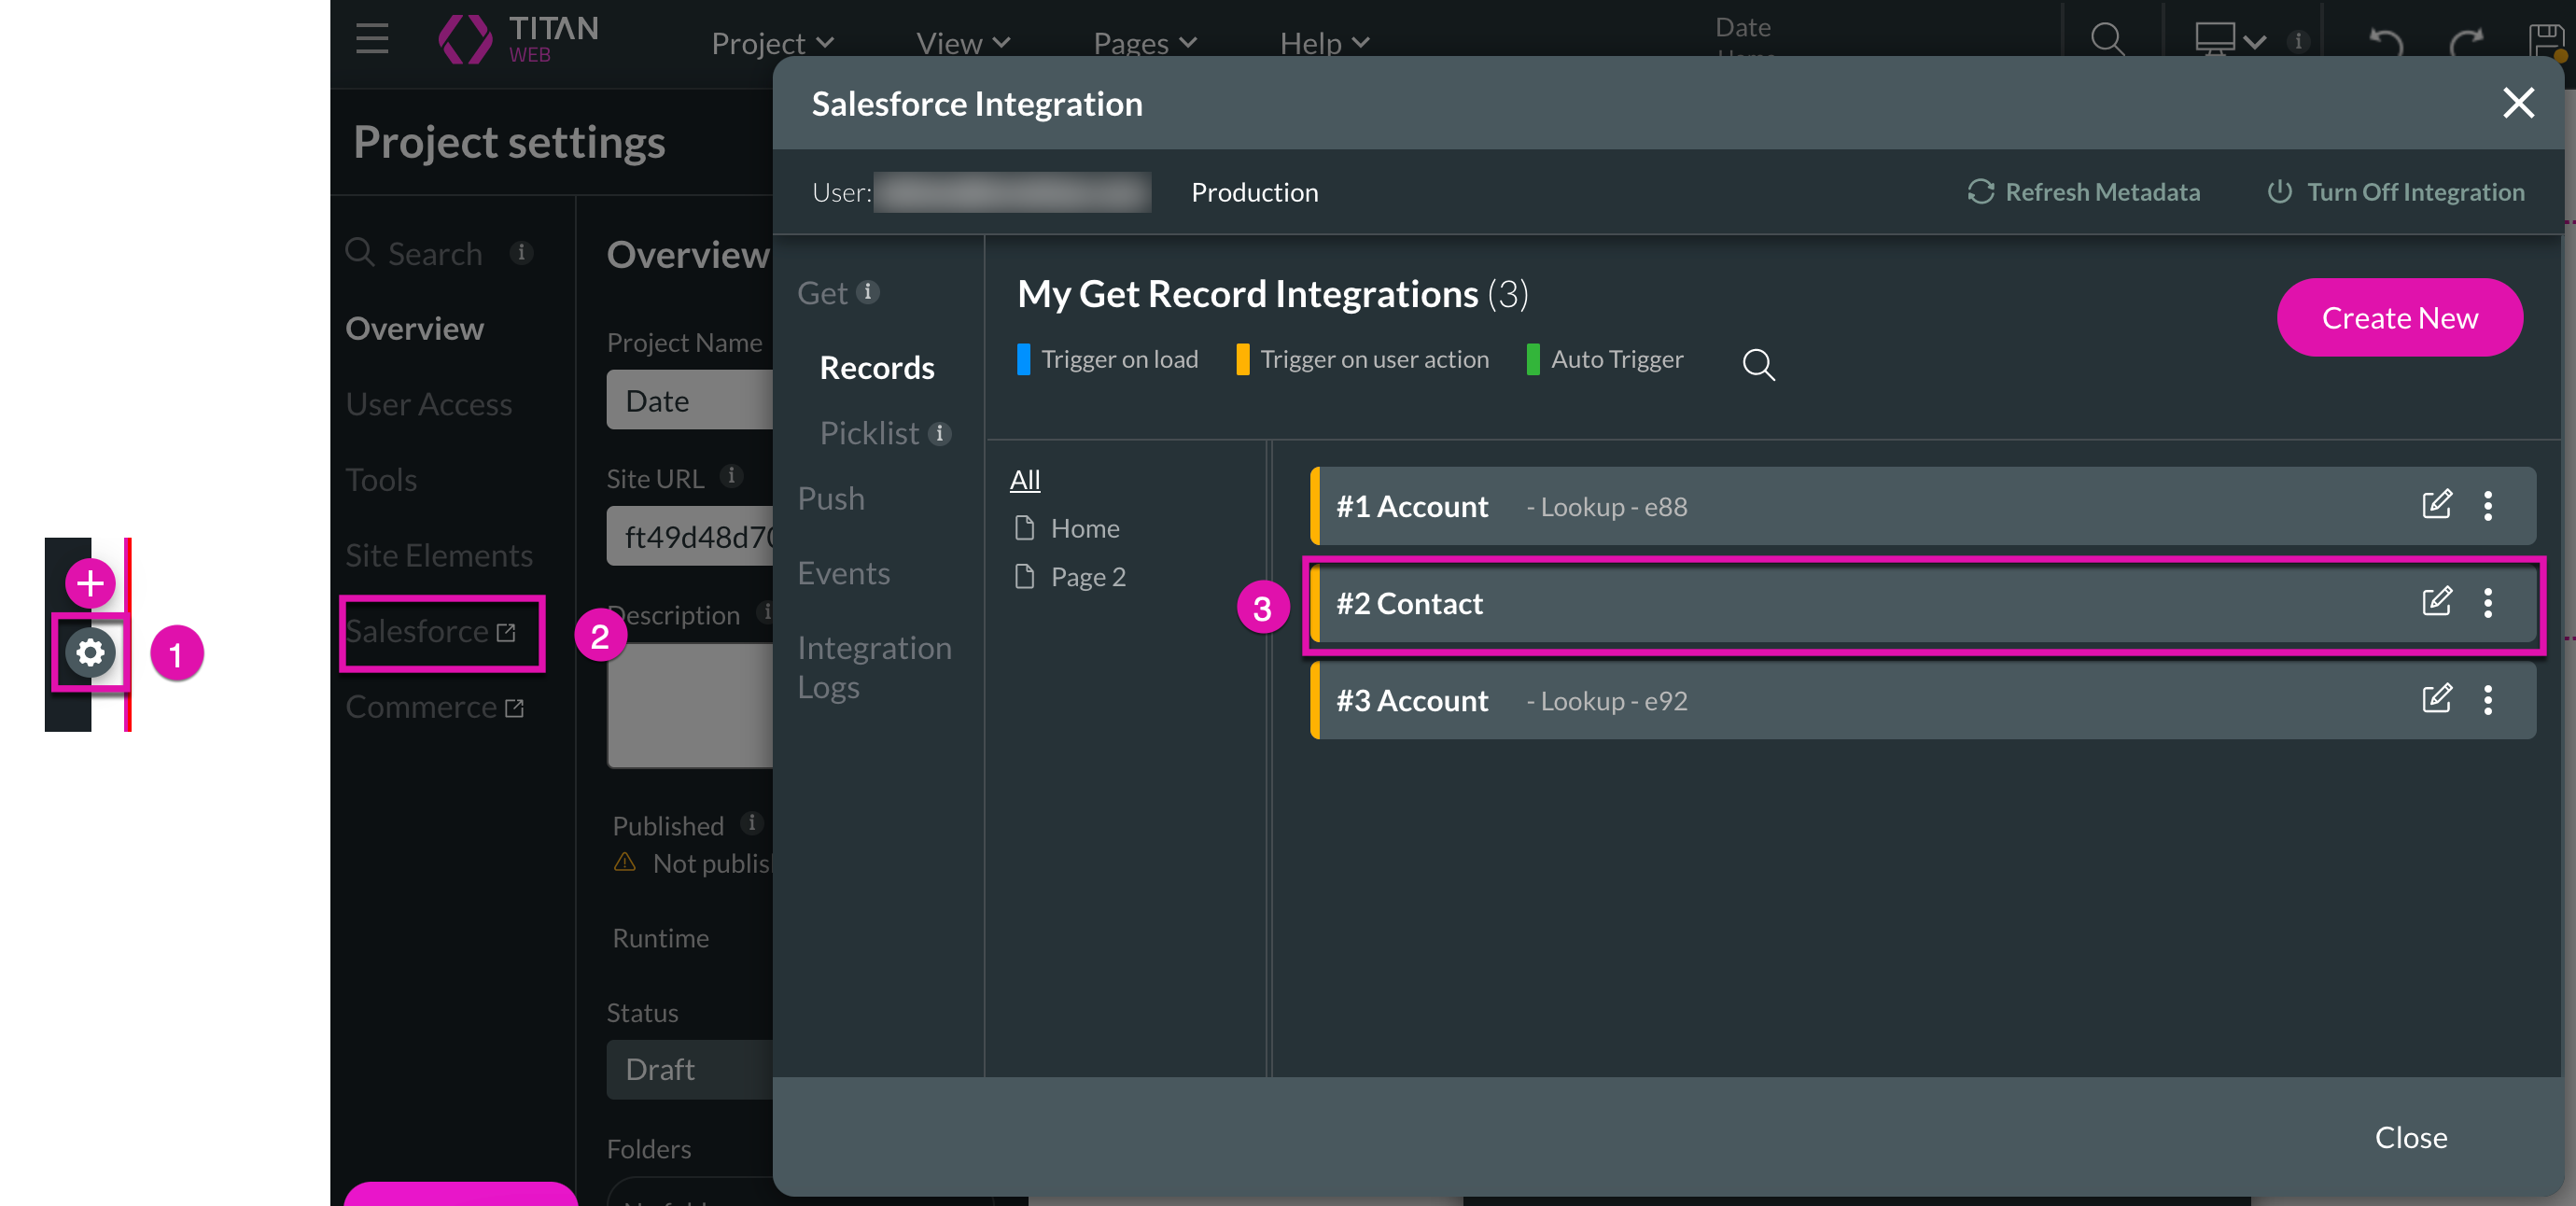Close the Salesforce Integration dialog with X
2576x1206 pixels.
point(2517,103)
